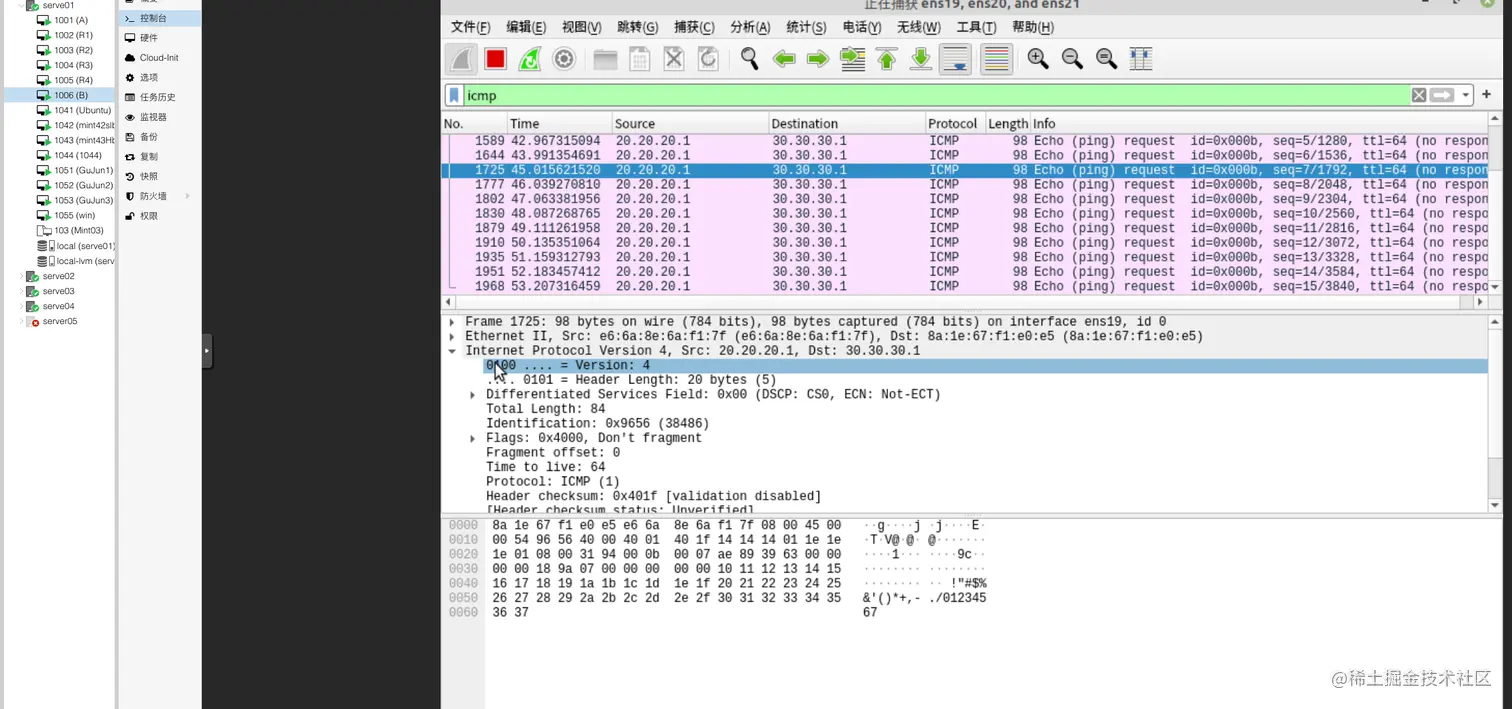The image size is (1512, 709).
Task: Reset packet text to normal size
Action: [x=1106, y=59]
